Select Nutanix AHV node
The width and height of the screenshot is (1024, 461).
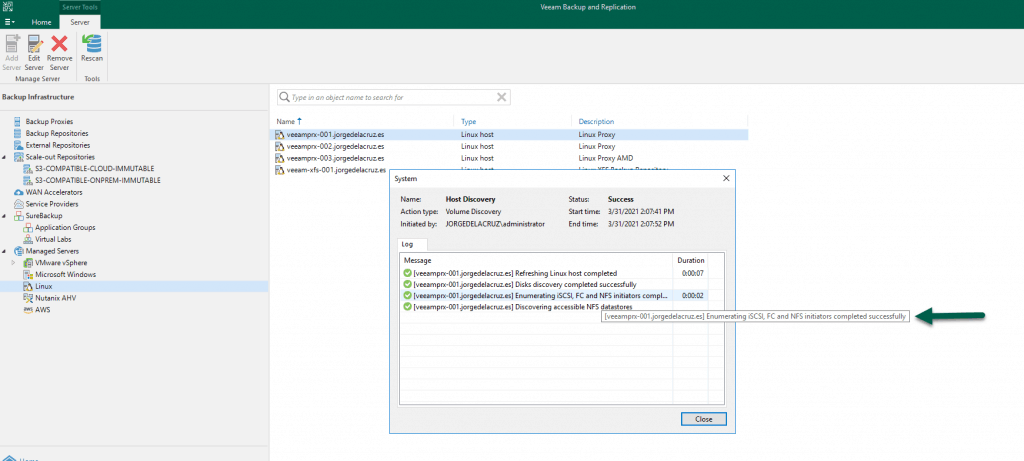[56, 298]
